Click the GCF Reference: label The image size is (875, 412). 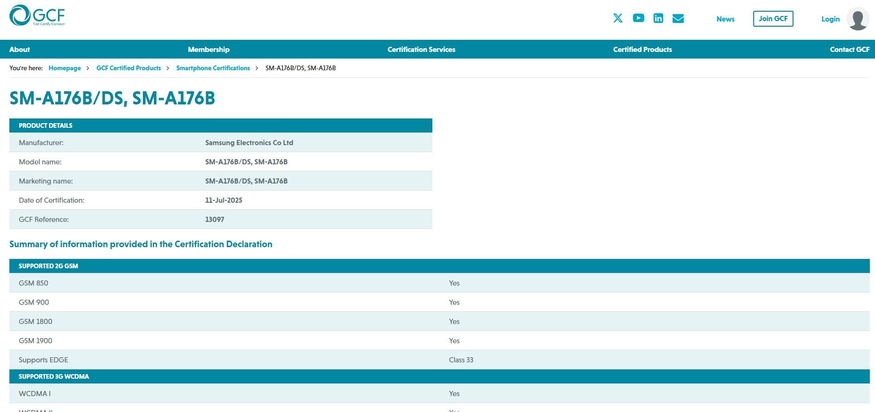44,219
